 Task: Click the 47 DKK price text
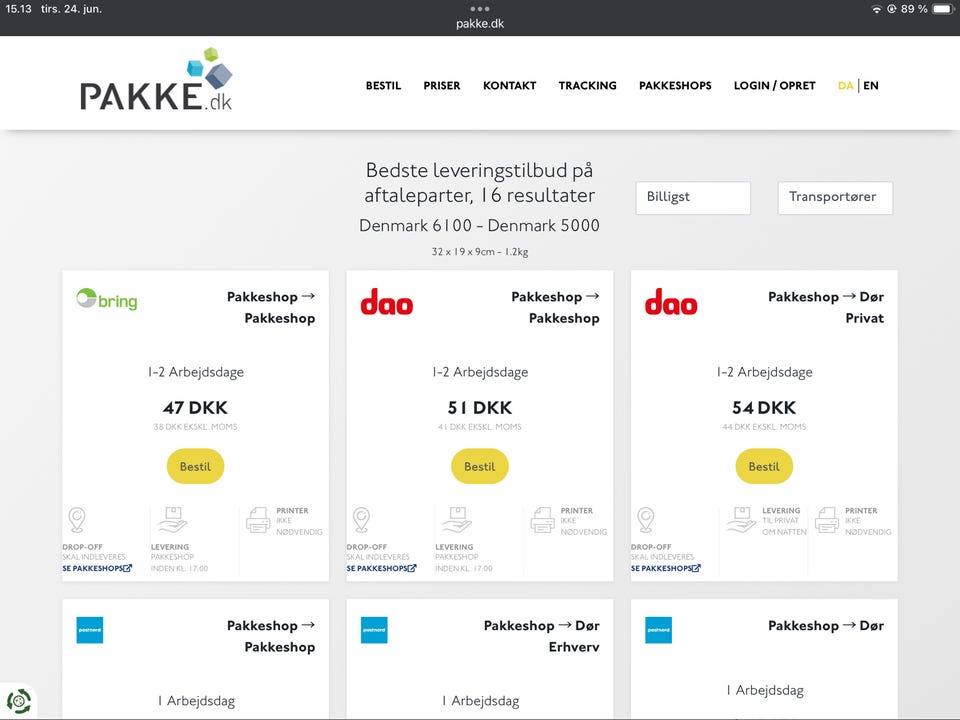point(195,408)
